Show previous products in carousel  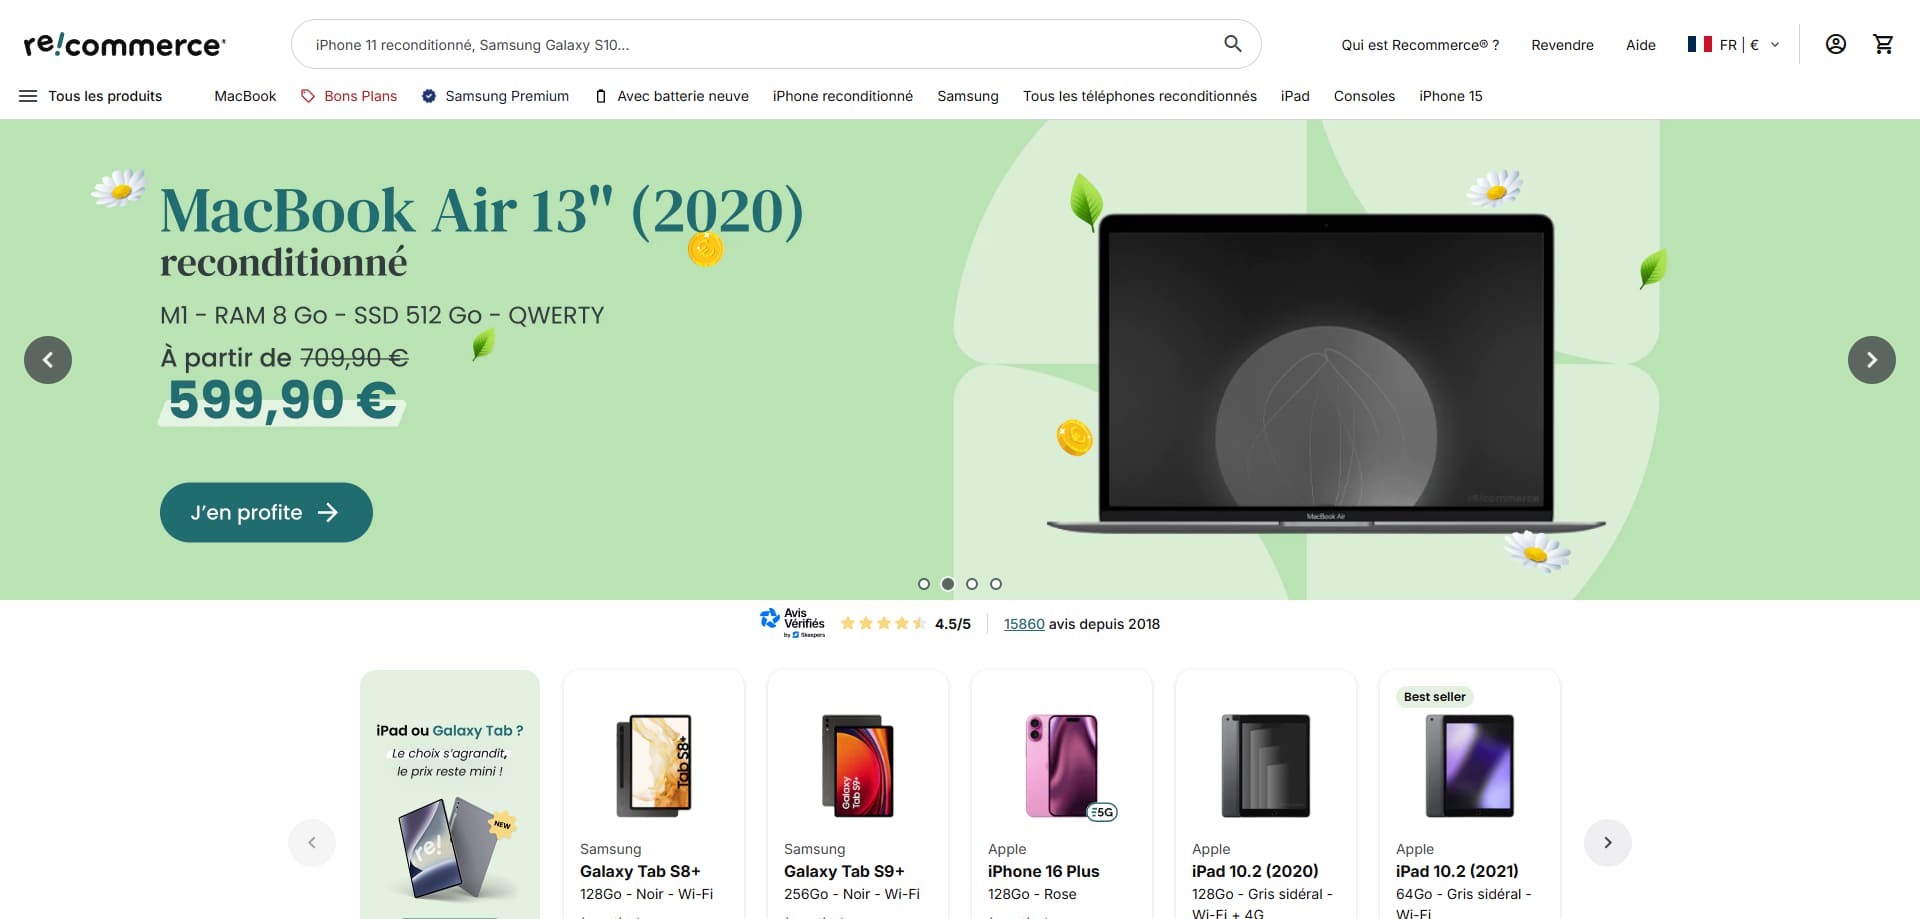[312, 843]
